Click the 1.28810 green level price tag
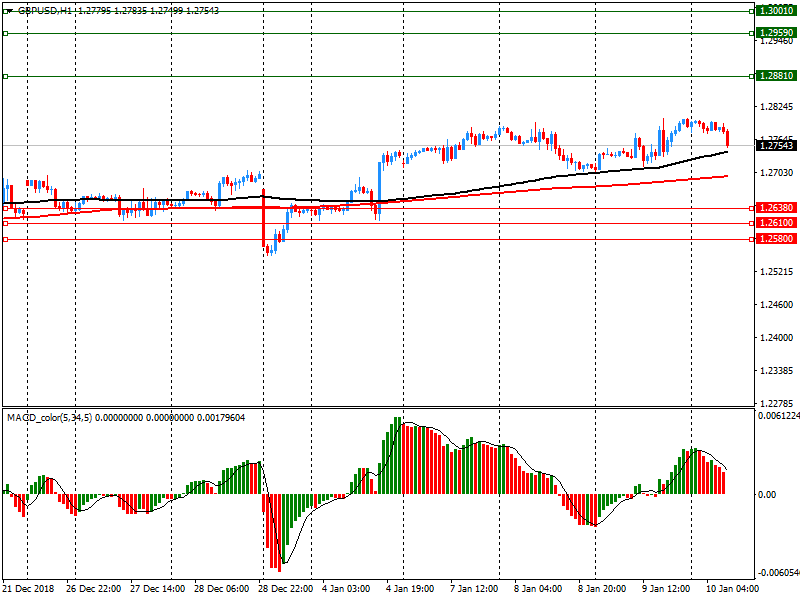This screenshot has height=600, width=800. pyautogui.click(x=776, y=76)
